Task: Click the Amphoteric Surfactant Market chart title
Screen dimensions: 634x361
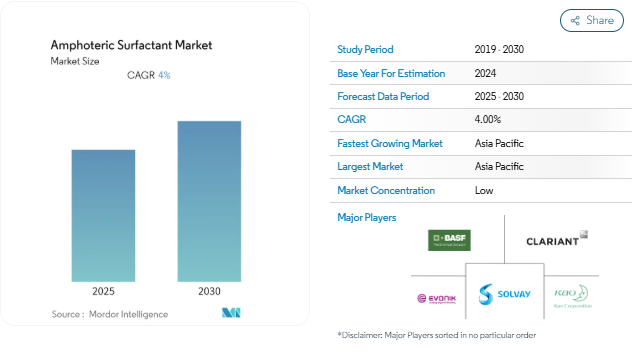Action: (131, 45)
